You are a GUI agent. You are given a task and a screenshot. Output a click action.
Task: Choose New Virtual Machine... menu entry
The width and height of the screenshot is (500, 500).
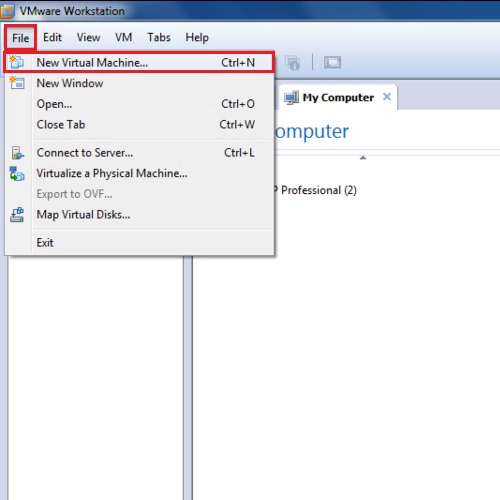[139, 62]
